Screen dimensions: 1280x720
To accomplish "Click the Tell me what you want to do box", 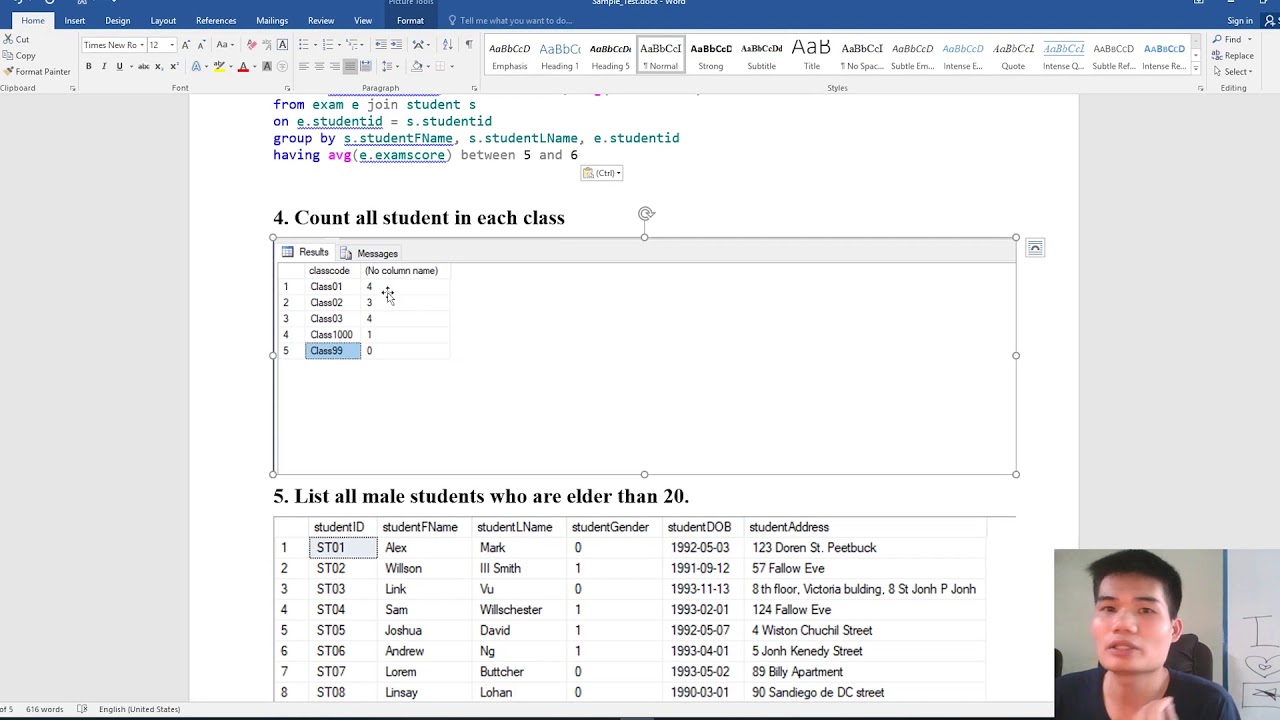I will pos(516,20).
